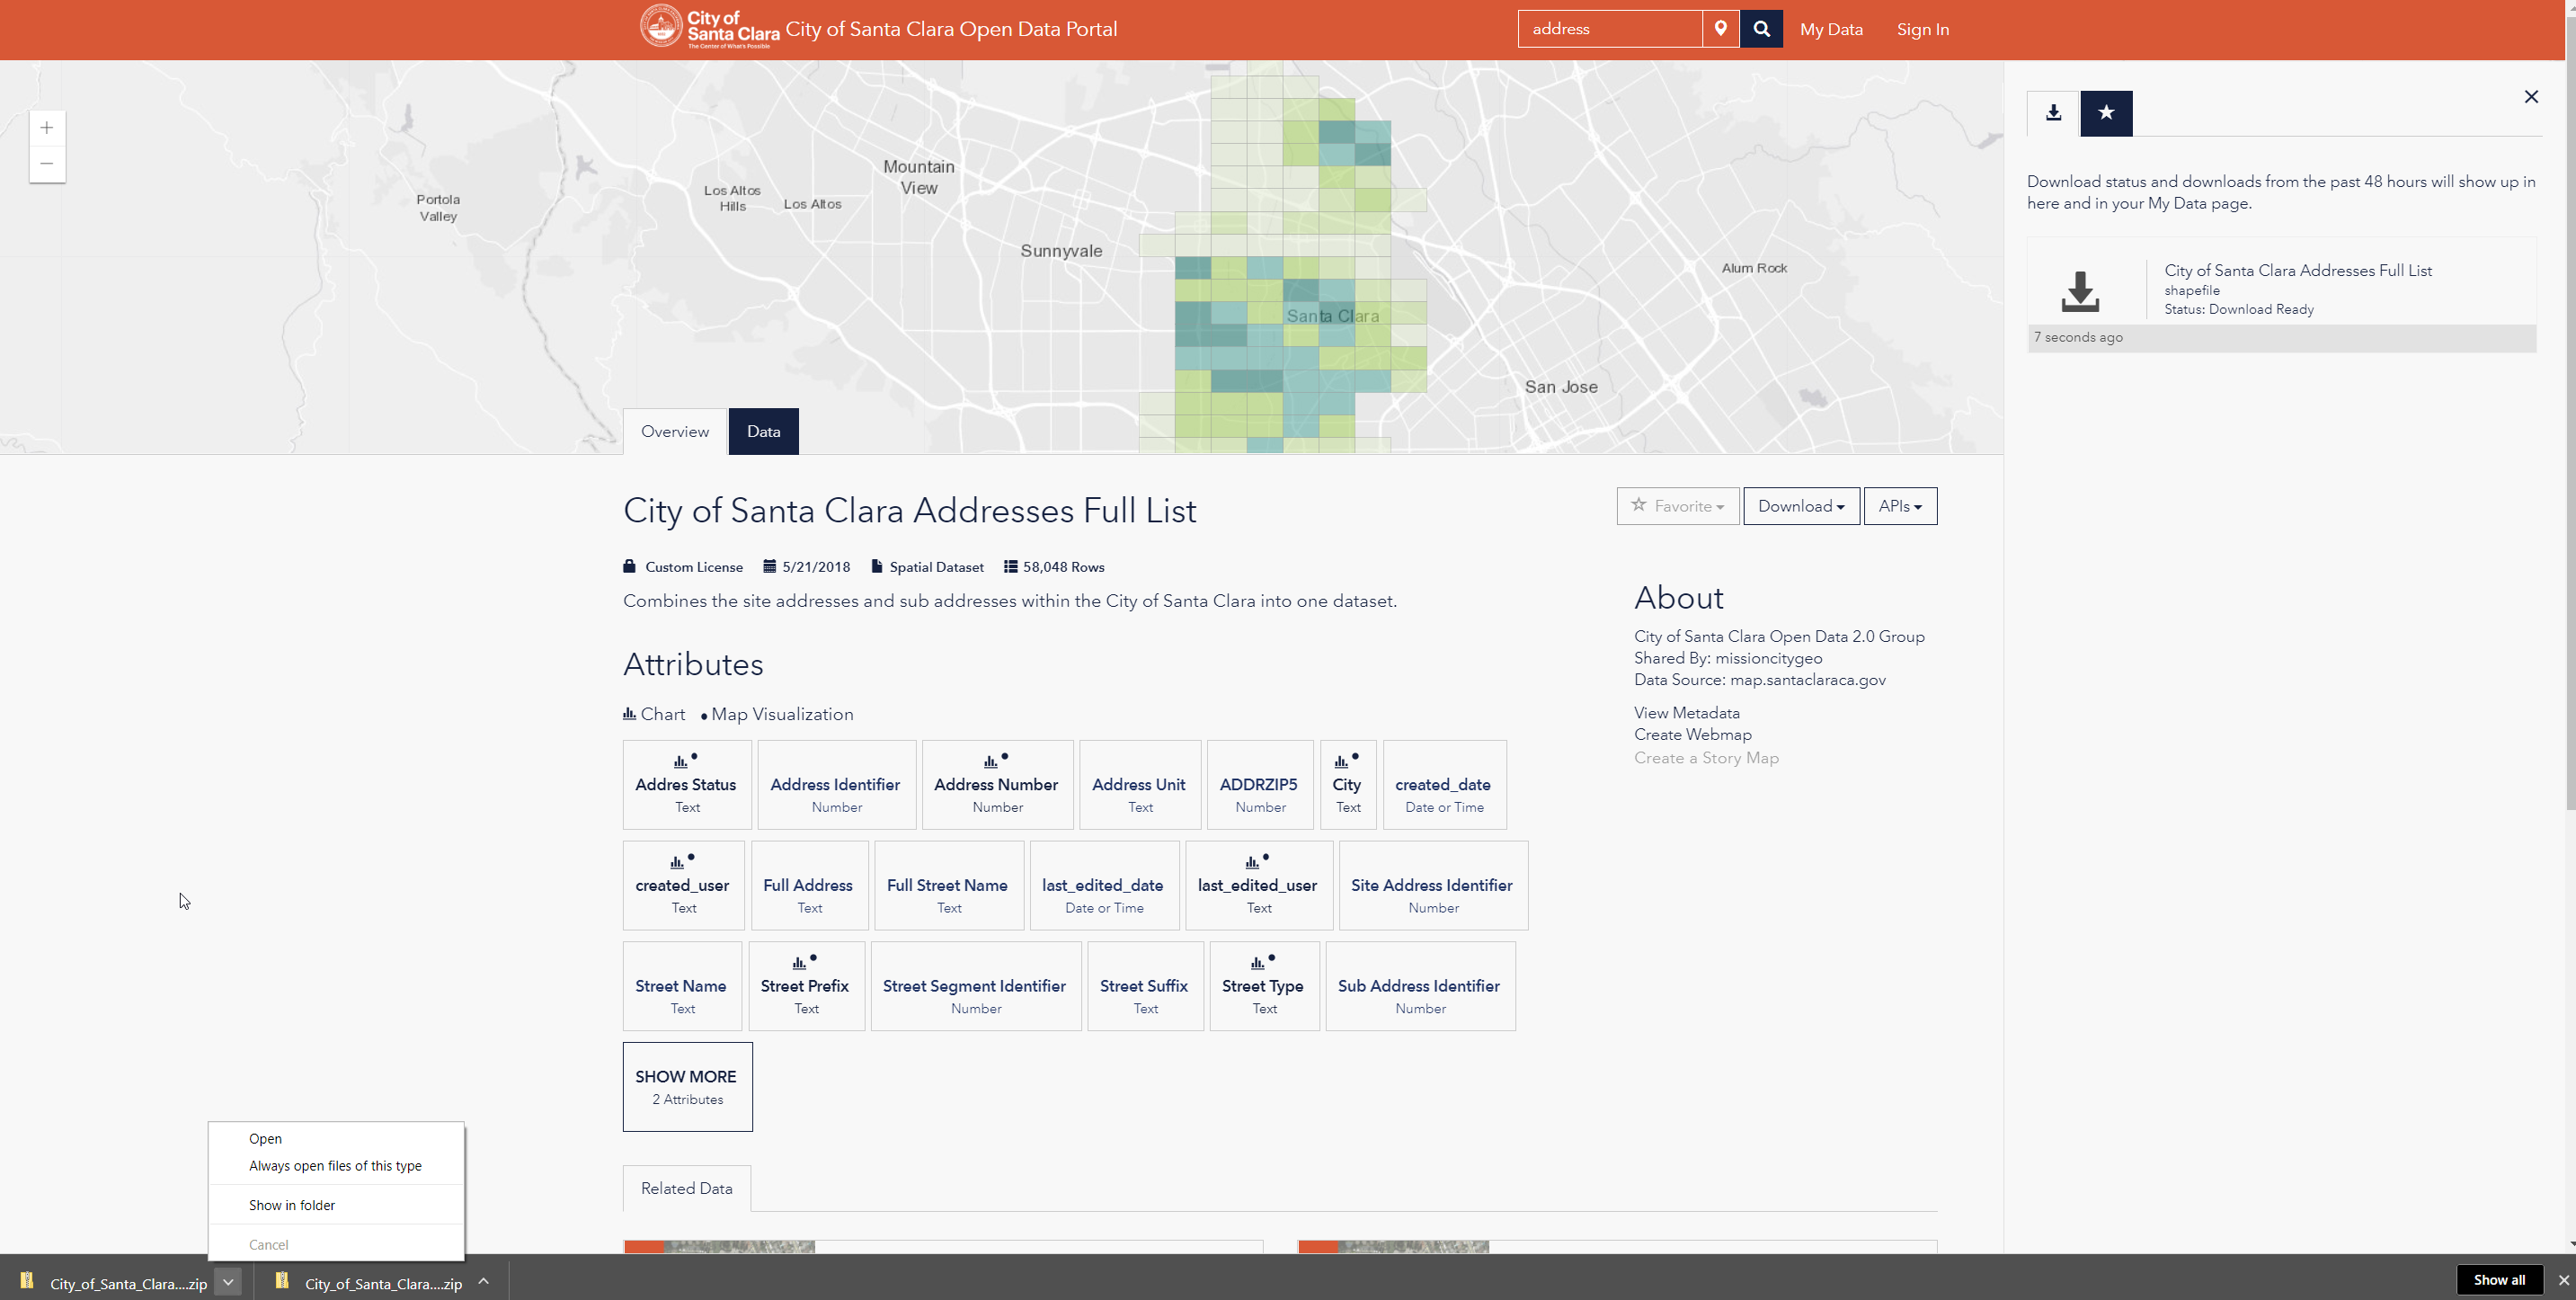The width and height of the screenshot is (2576, 1300).
Task: Click the location pin icon in search bar
Action: pos(1720,29)
